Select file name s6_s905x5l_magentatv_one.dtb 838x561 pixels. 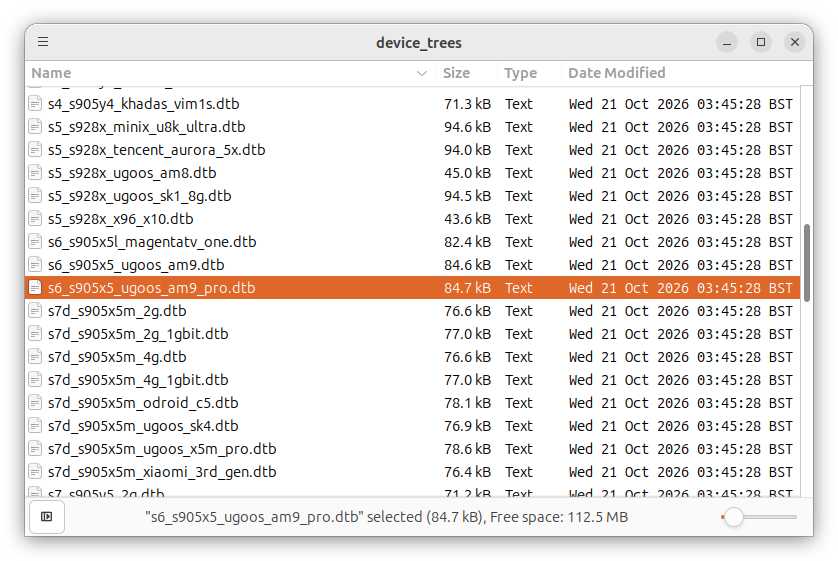[x=152, y=241]
